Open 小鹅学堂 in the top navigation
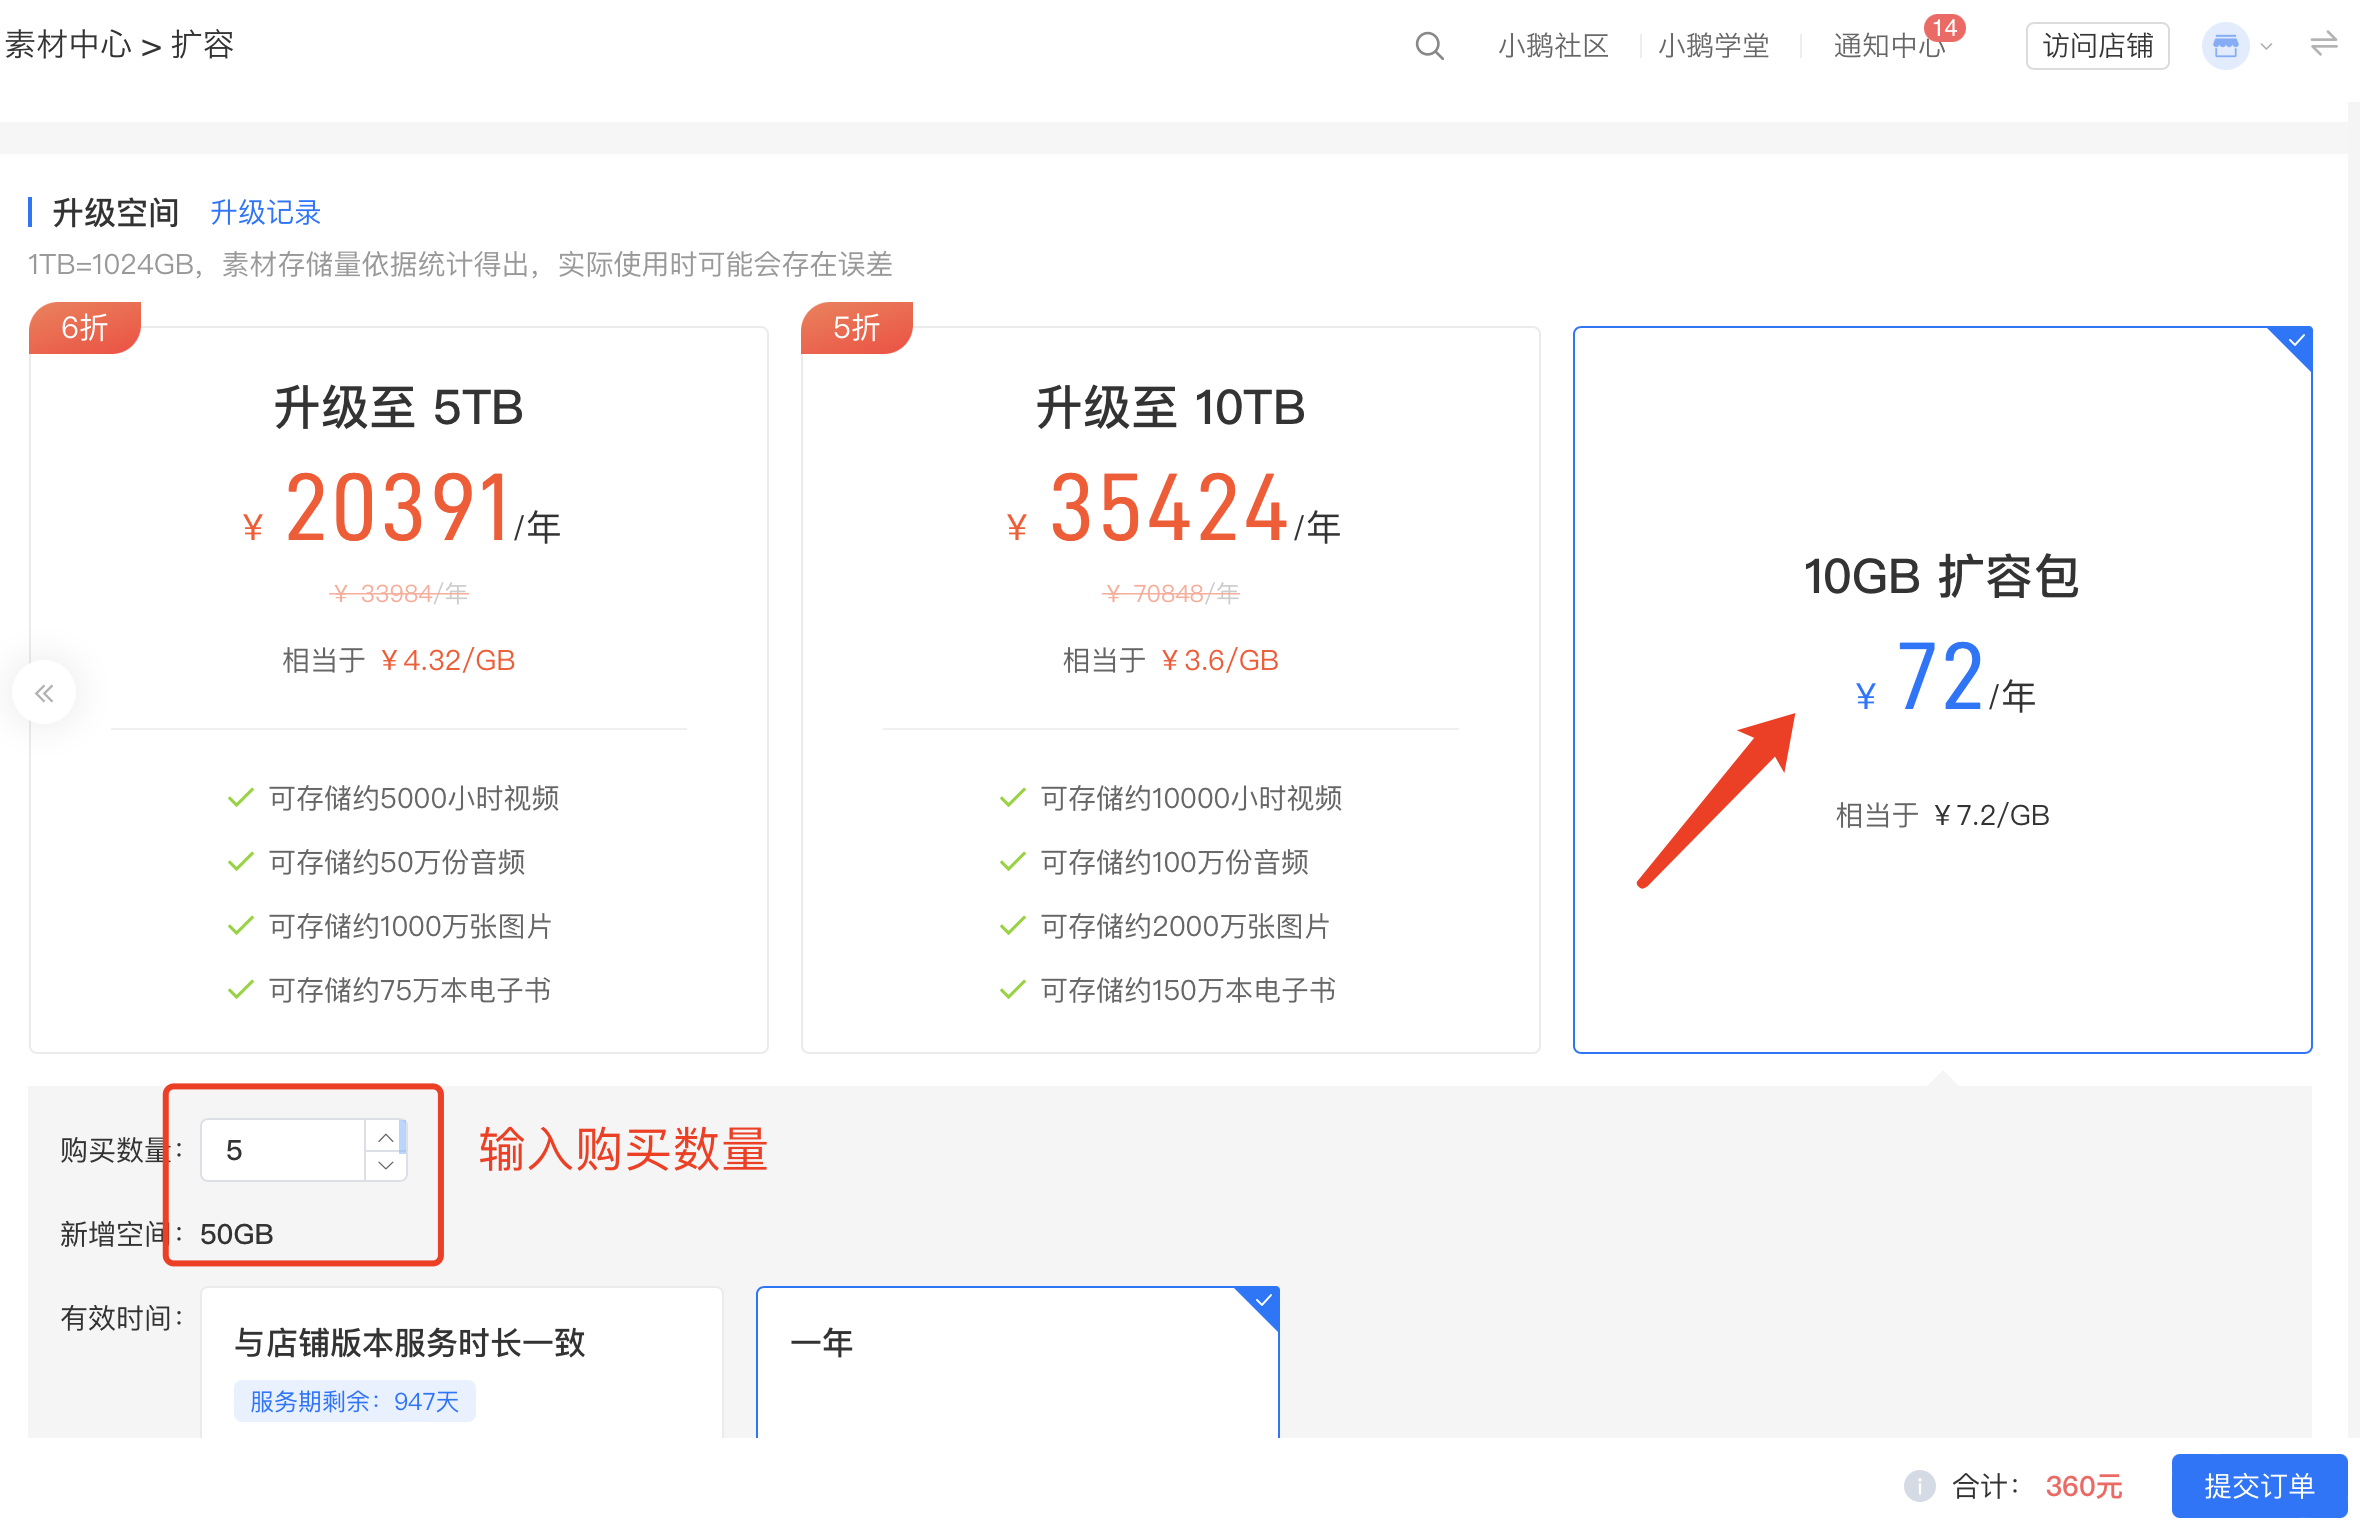 point(1713,46)
